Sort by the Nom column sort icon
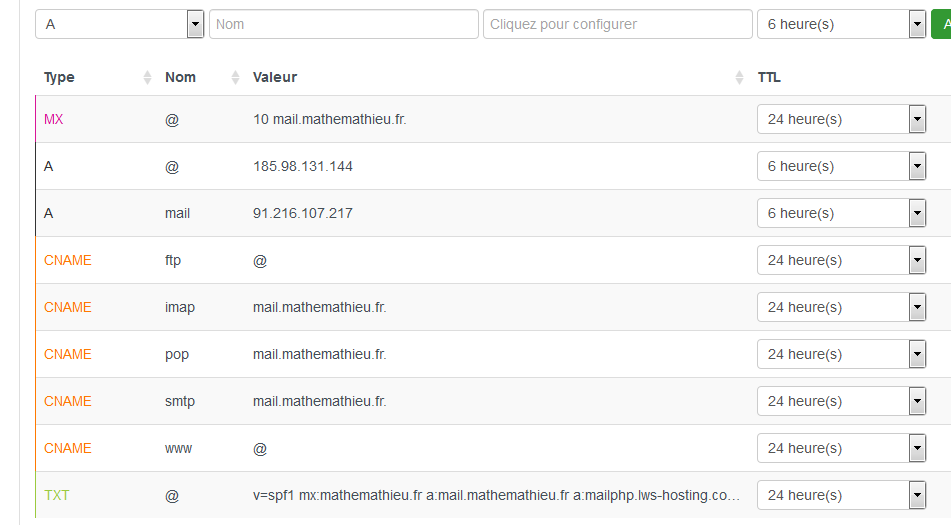951x525 pixels. coord(236,78)
